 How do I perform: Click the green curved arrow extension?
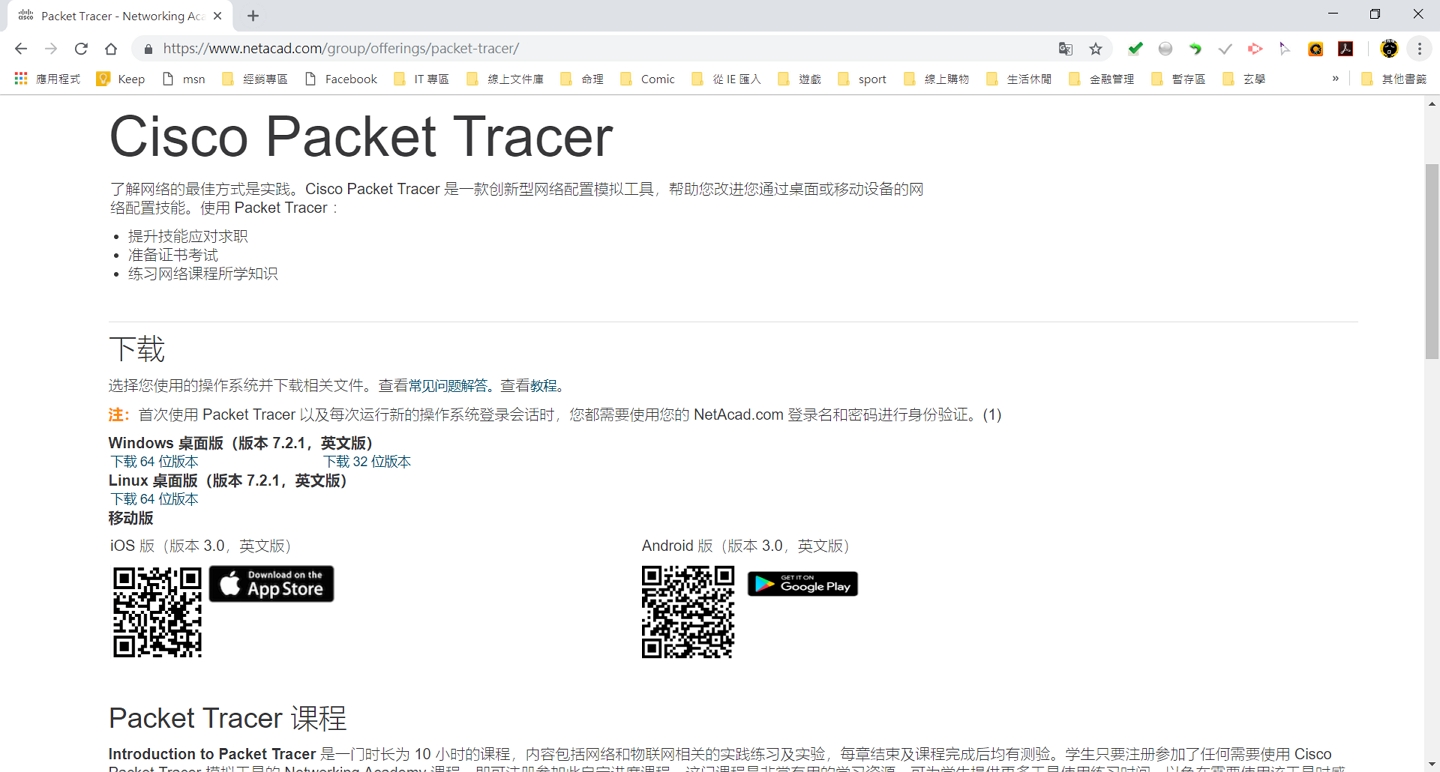click(x=1195, y=48)
